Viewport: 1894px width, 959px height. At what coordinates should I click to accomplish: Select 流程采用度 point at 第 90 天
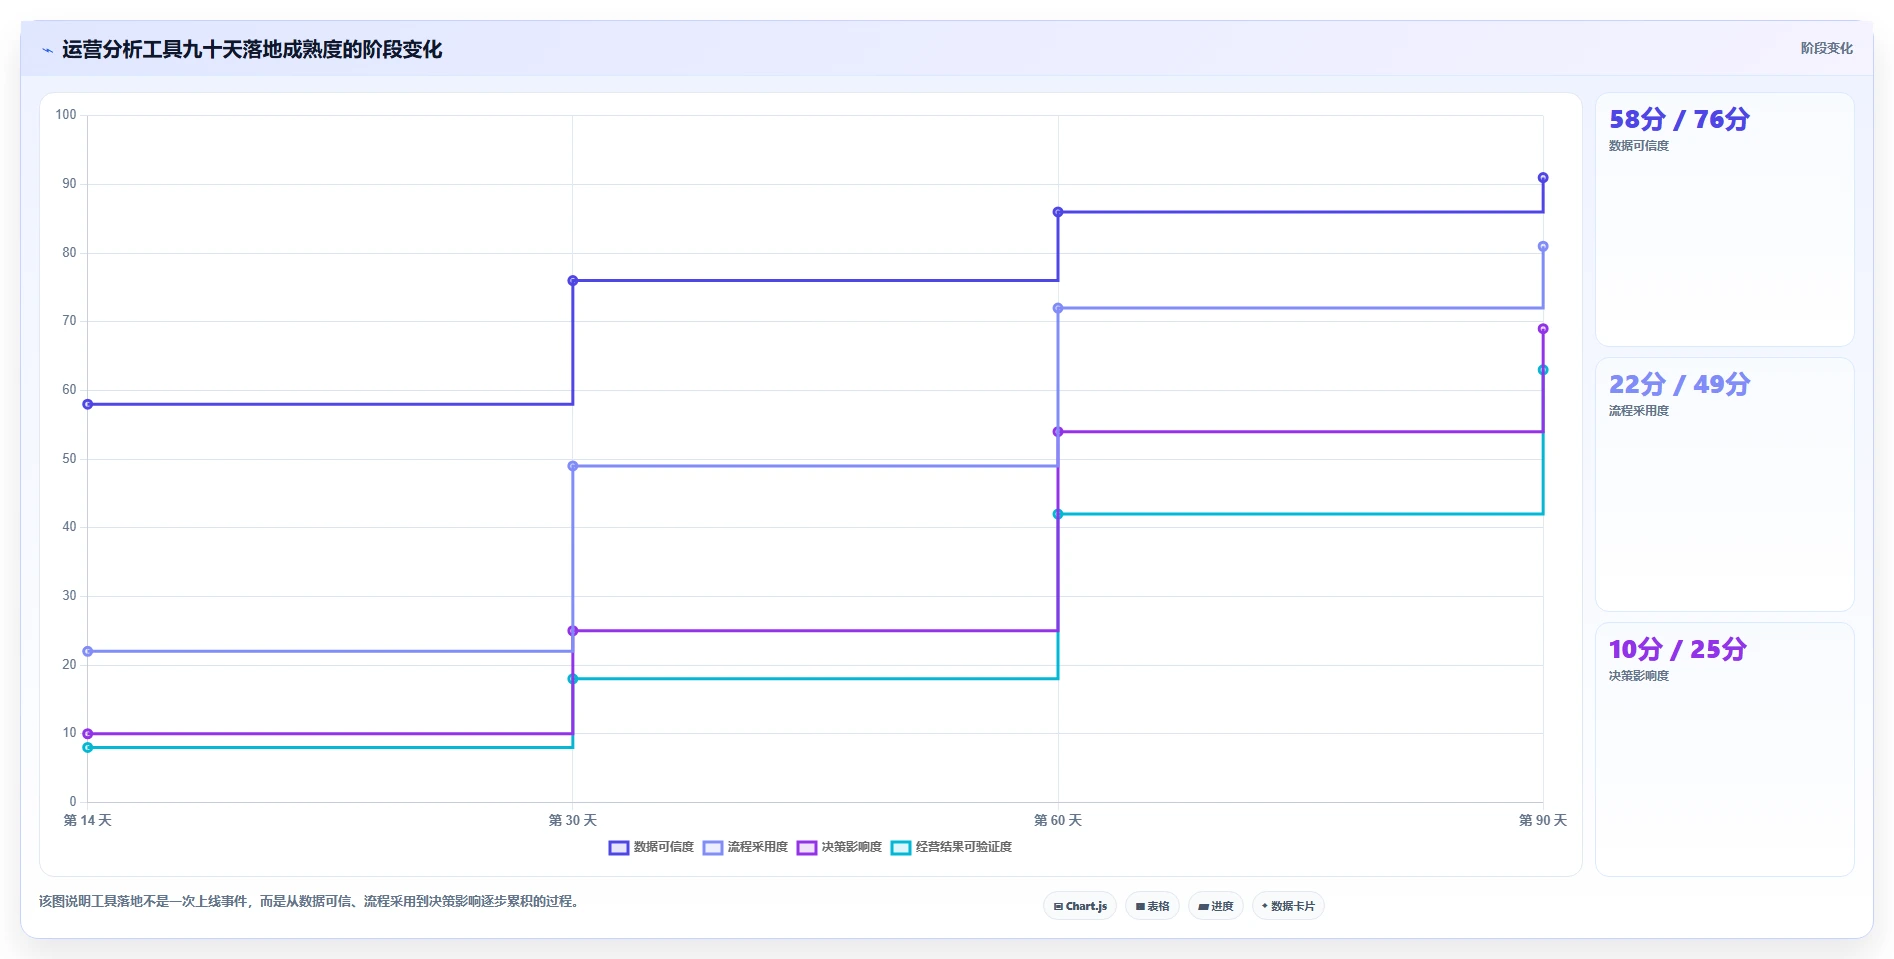(x=1543, y=246)
